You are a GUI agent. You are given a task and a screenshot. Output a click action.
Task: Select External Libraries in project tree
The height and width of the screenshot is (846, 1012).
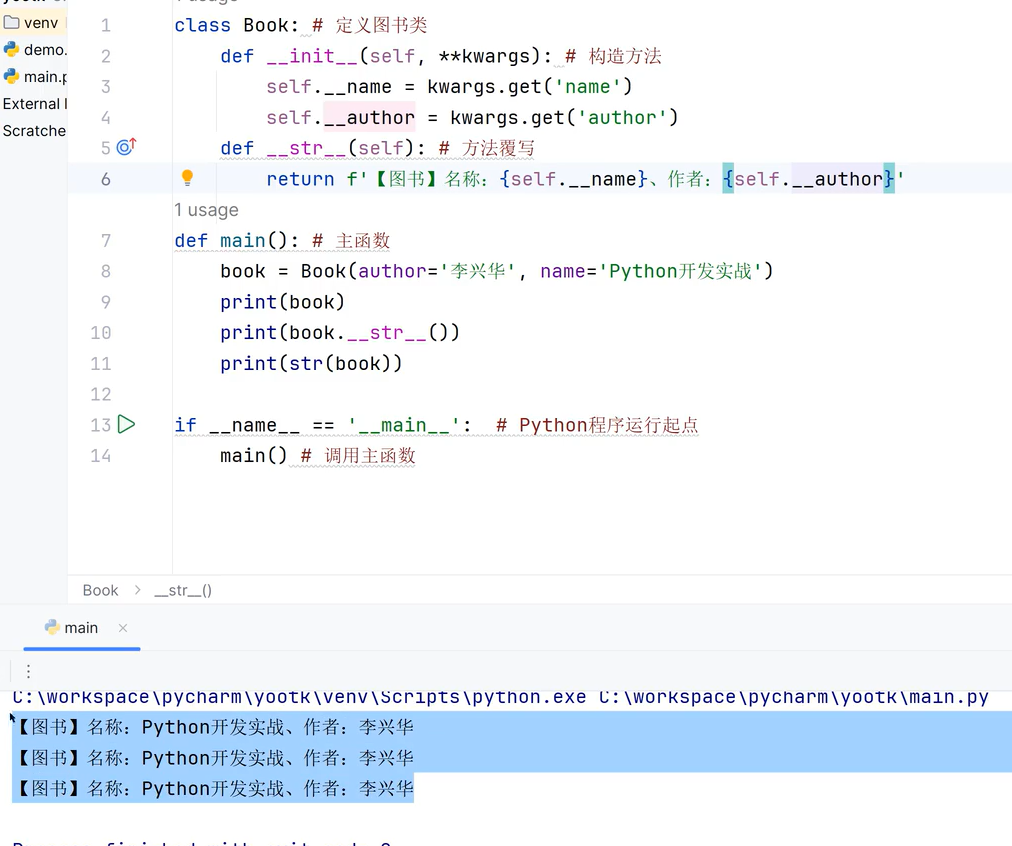click(35, 104)
